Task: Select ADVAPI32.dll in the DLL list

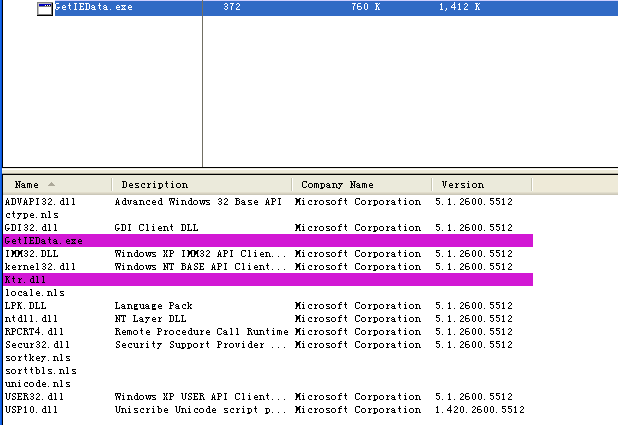Action: pos(40,202)
